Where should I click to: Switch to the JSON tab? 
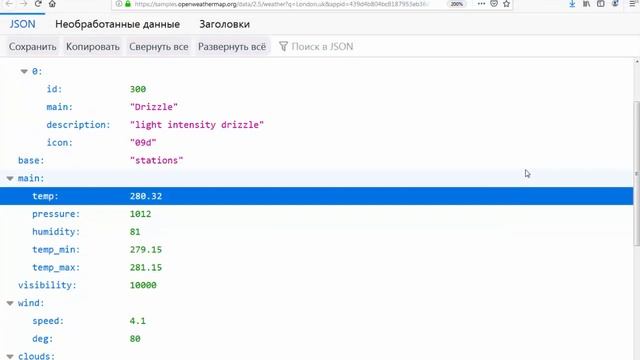(x=22, y=24)
